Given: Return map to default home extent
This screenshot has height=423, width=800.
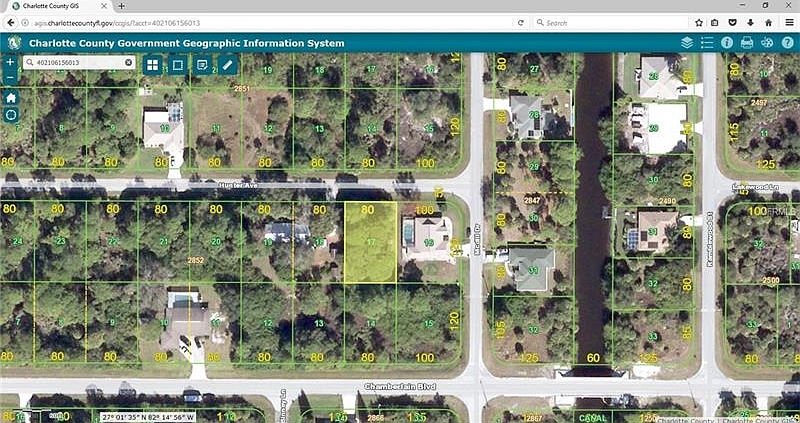Looking at the screenshot, I should coord(11,97).
